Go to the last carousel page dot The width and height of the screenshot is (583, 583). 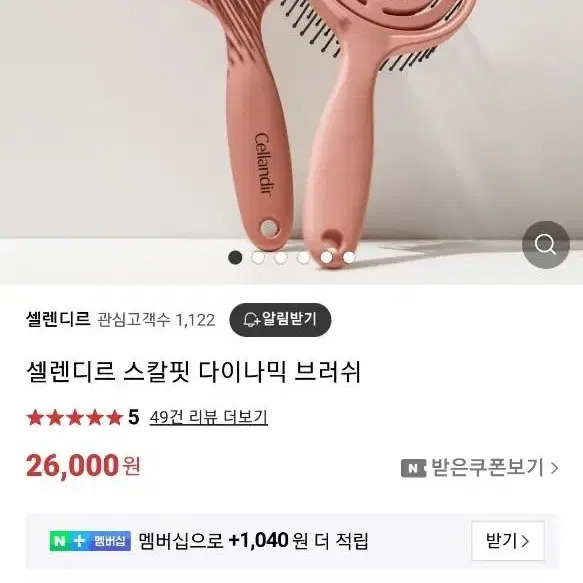click(349, 257)
